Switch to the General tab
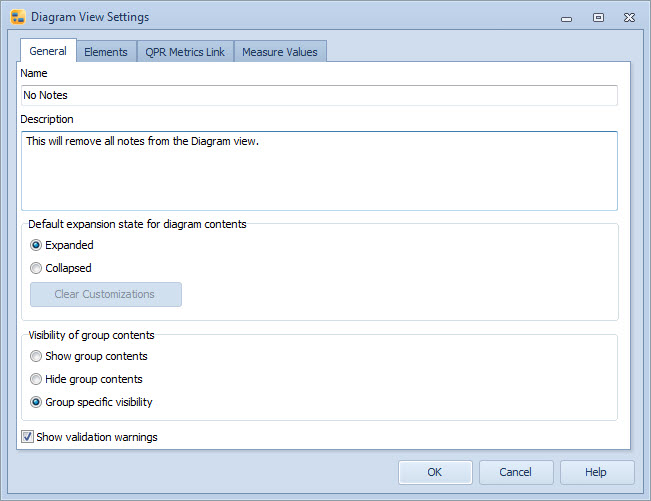 (48, 51)
